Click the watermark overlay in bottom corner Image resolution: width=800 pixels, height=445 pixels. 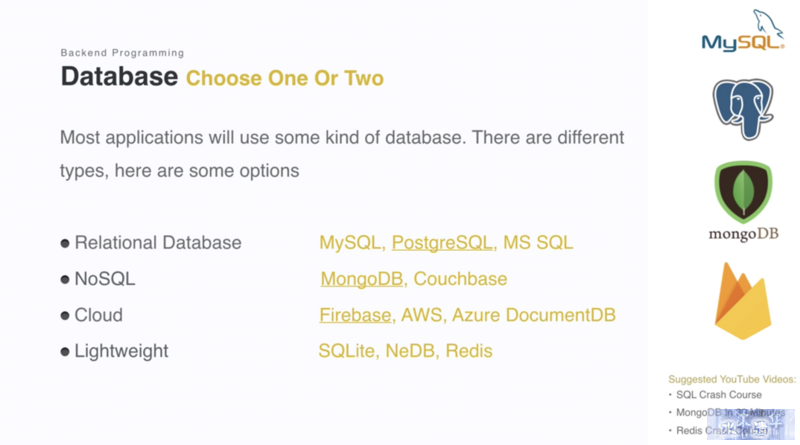point(751,424)
